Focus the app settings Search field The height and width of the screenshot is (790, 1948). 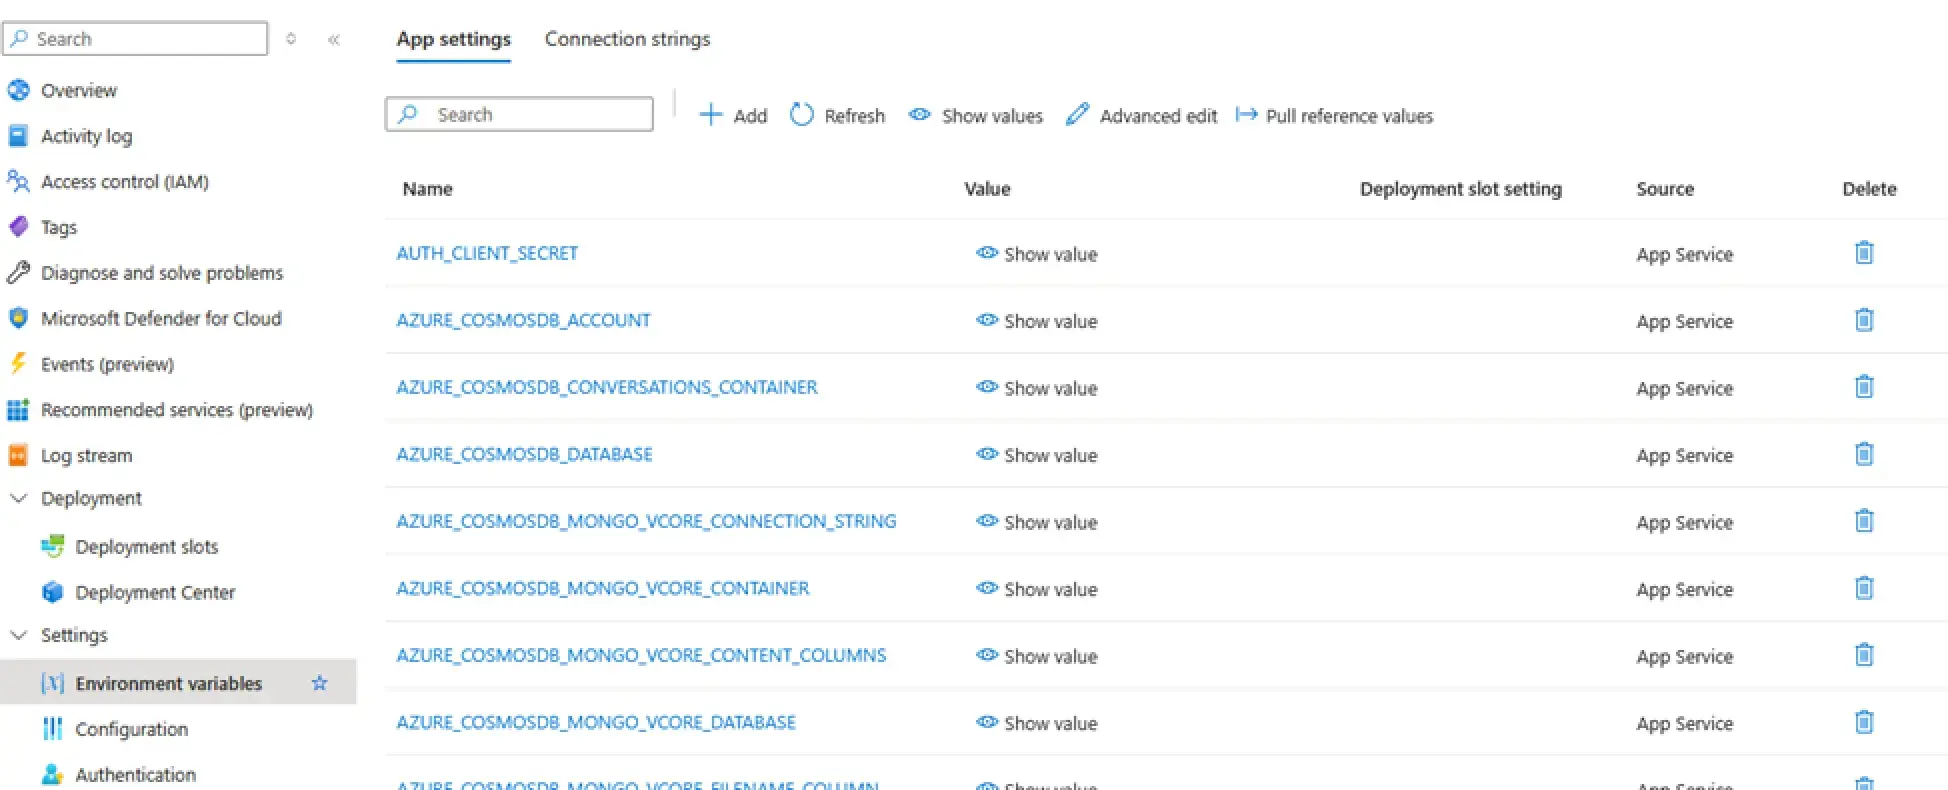point(520,114)
